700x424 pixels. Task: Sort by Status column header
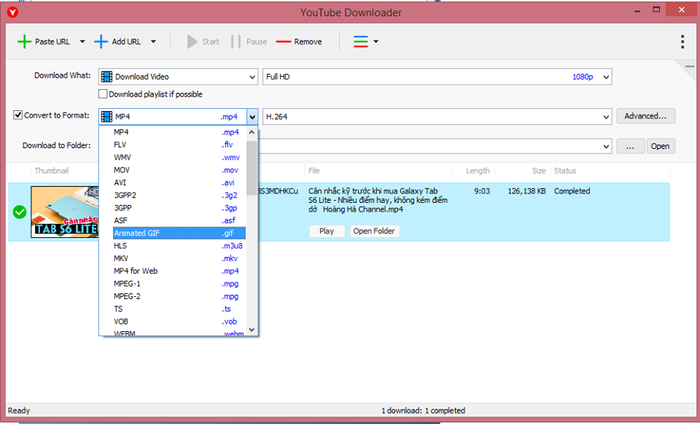565,171
